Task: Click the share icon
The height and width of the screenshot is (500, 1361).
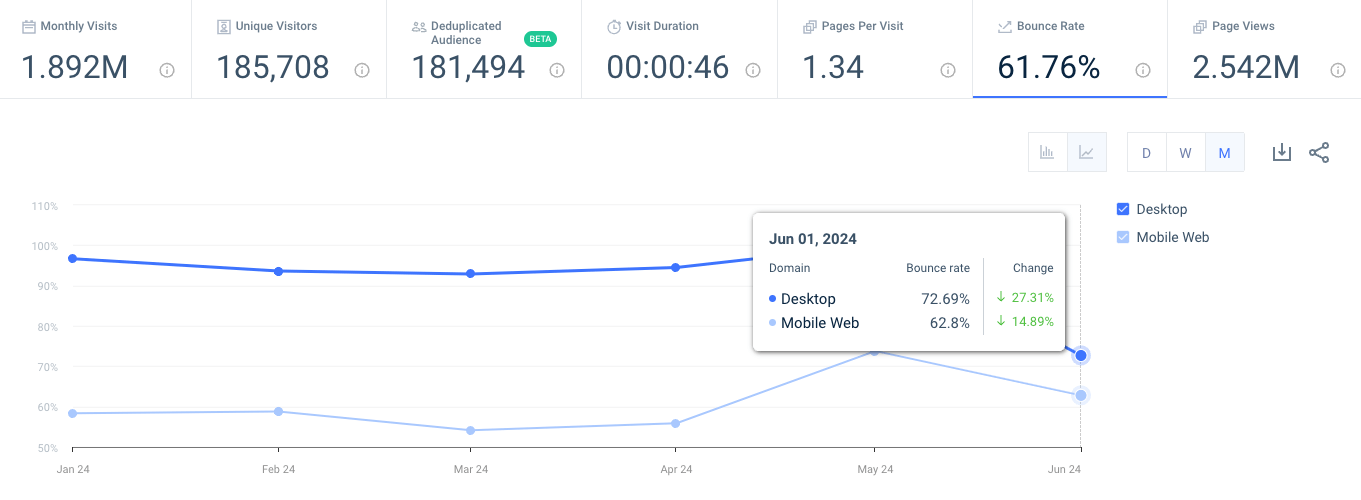Action: coord(1319,152)
